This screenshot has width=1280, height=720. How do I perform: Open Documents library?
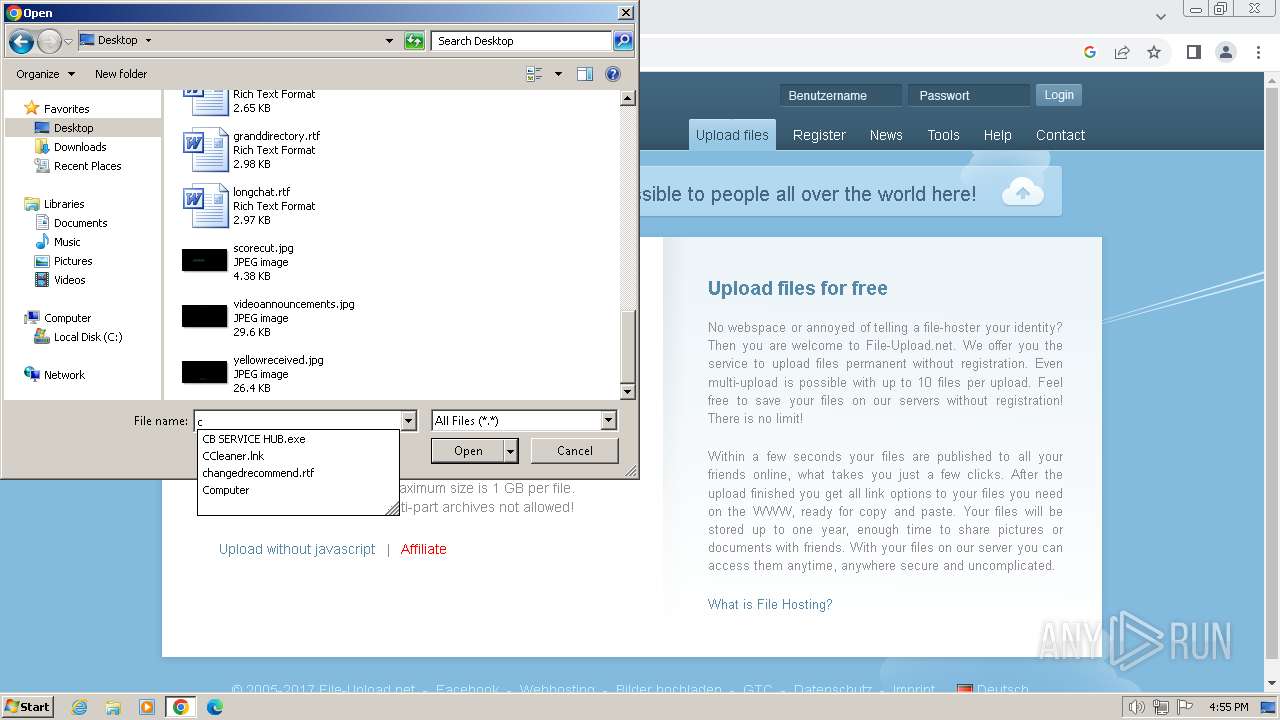point(80,223)
